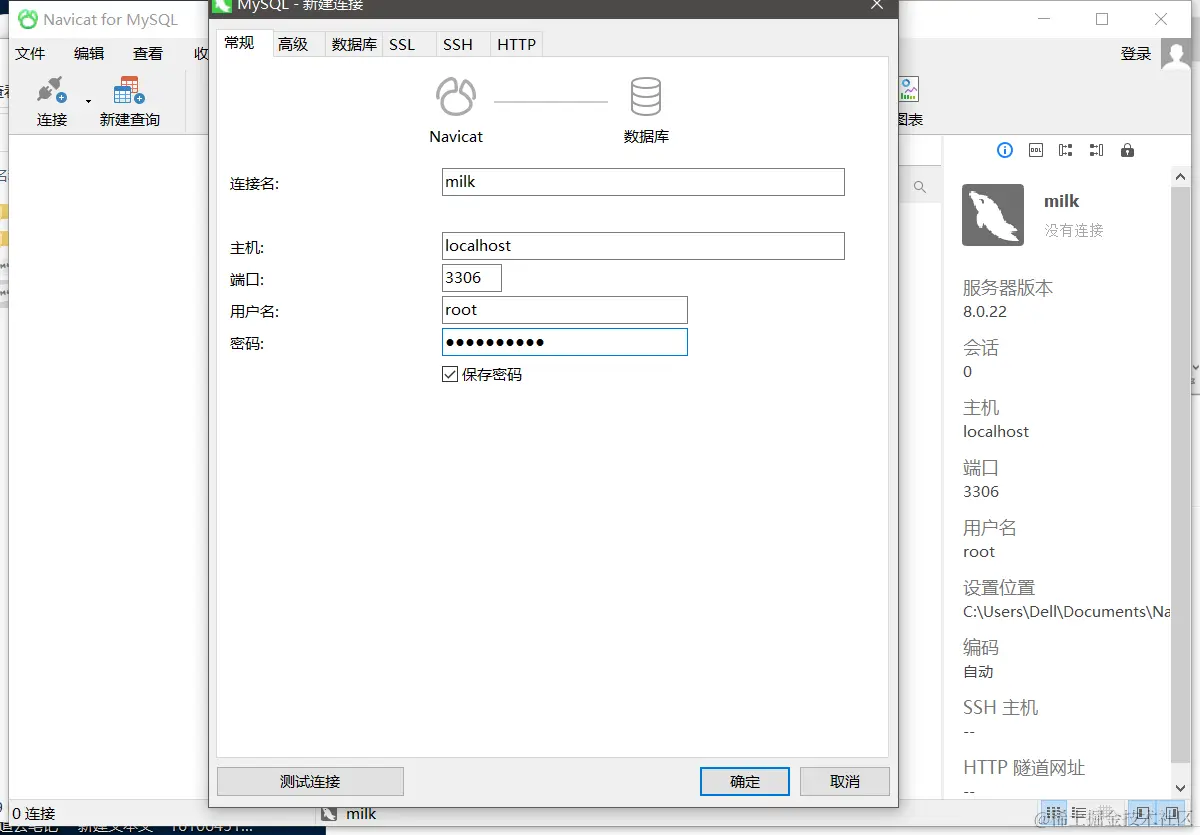The image size is (1200, 835).
Task: Click the 测试连接 button
Action: point(310,782)
